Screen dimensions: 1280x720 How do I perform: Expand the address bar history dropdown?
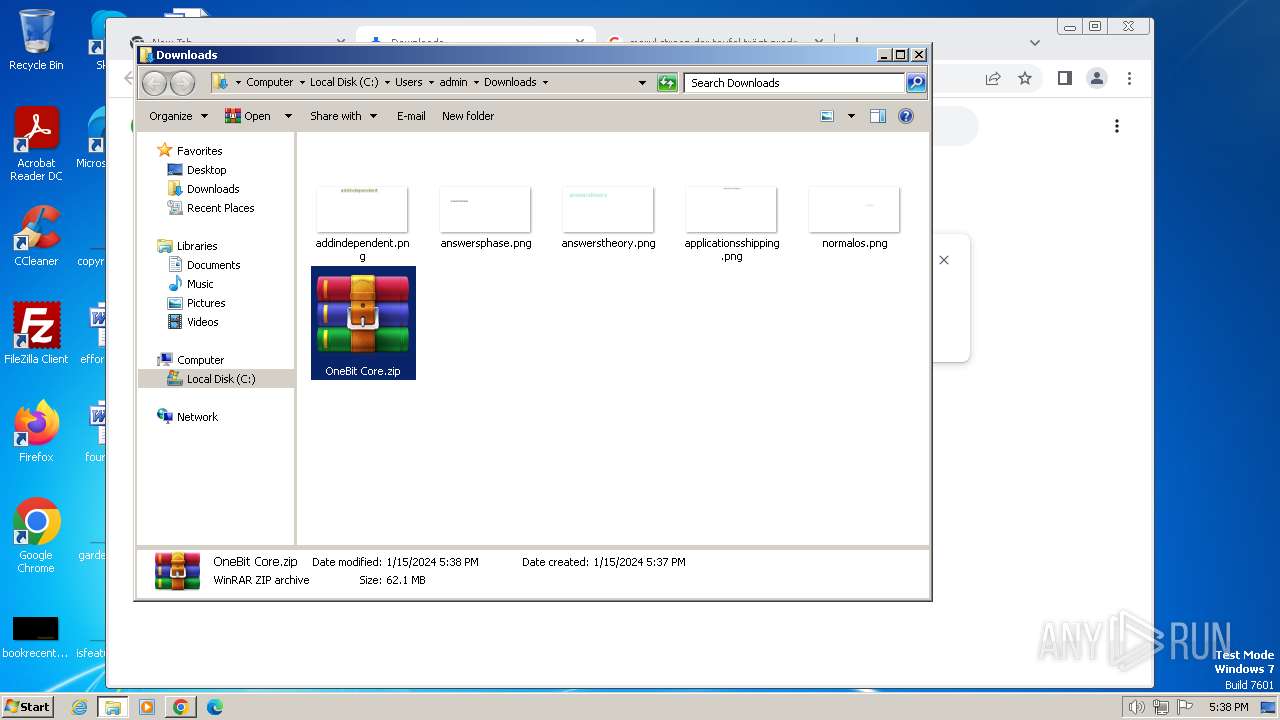pos(642,83)
